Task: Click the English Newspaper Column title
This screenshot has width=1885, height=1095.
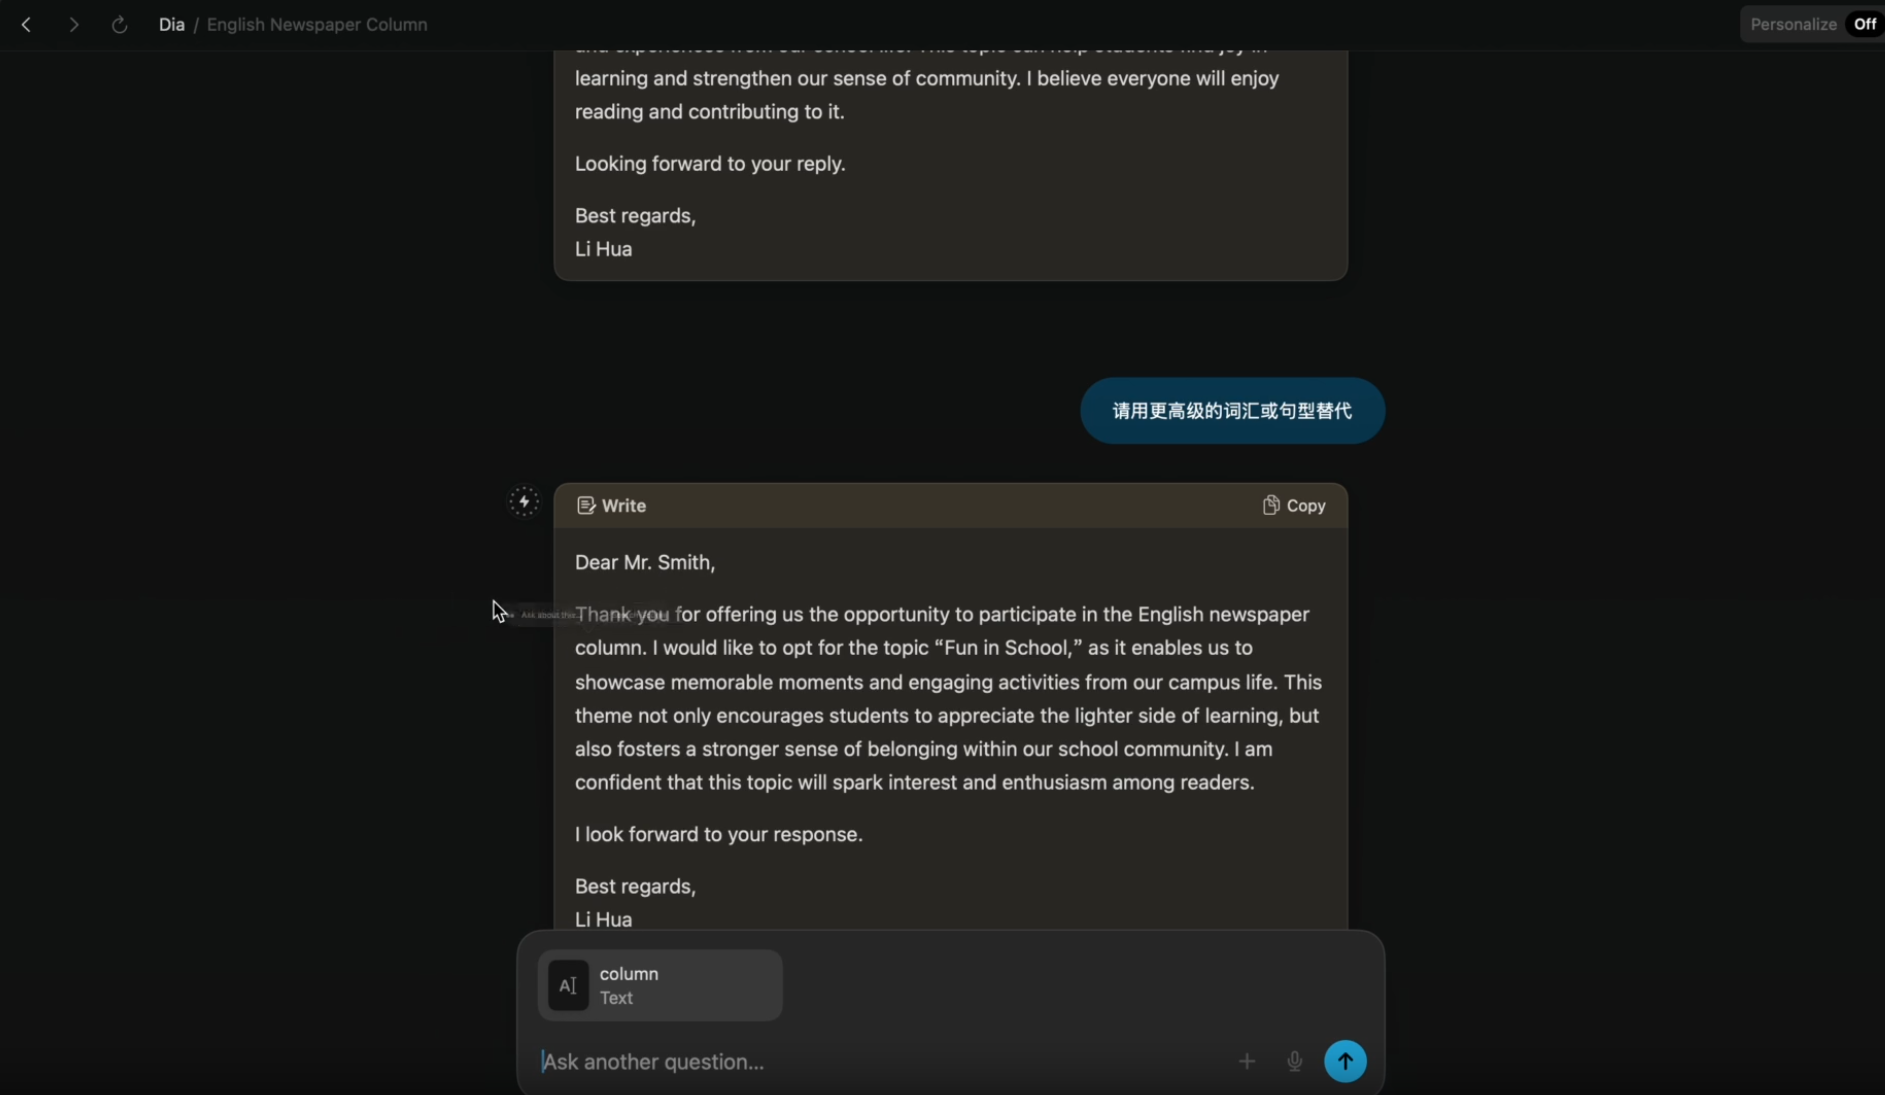Action: pos(317,25)
